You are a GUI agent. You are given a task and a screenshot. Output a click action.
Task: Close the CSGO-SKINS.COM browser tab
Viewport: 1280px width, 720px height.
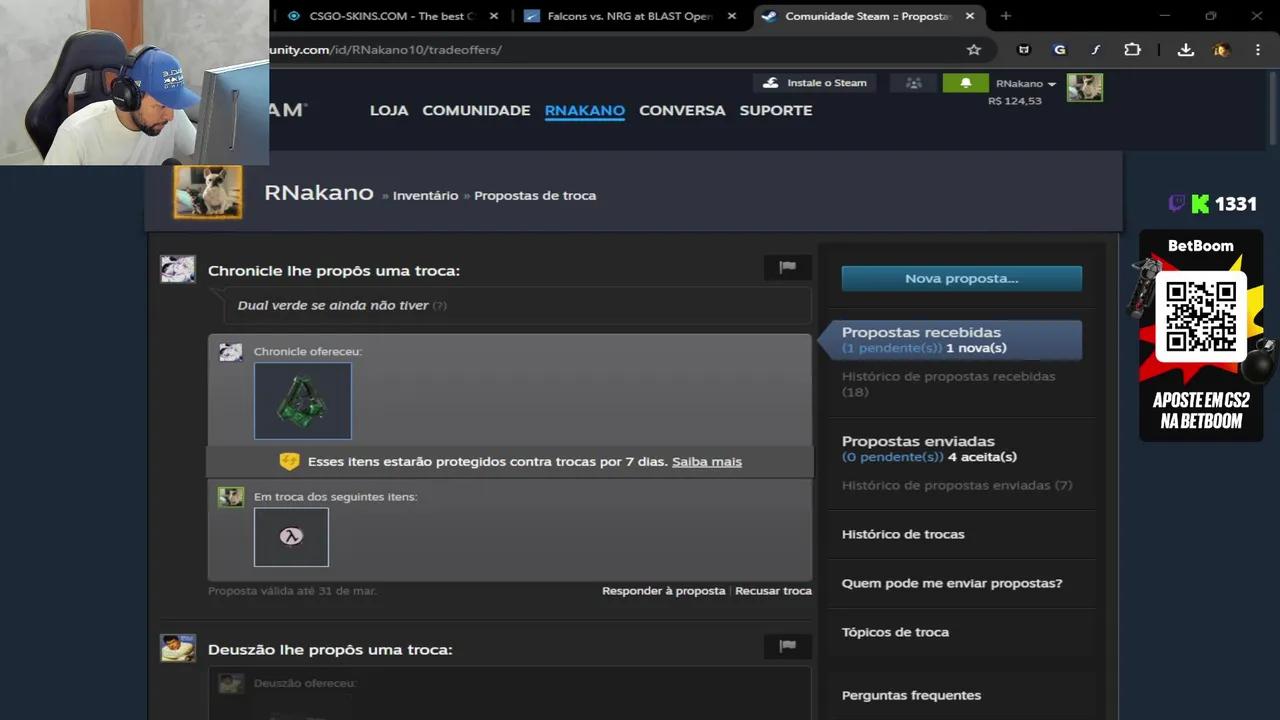(x=493, y=16)
